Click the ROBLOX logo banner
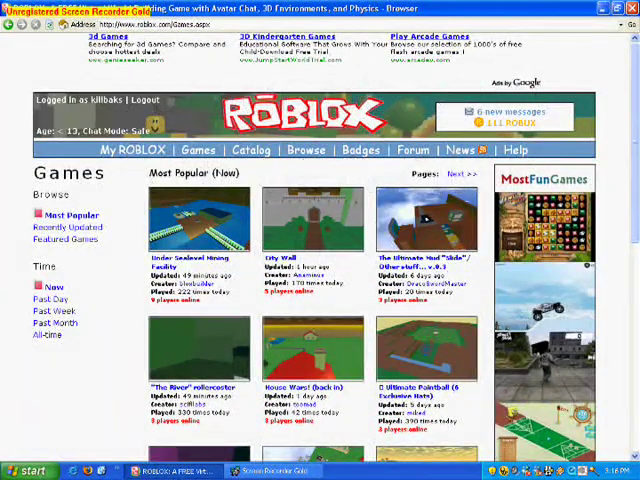Image resolution: width=640 pixels, height=480 pixels. (x=303, y=114)
